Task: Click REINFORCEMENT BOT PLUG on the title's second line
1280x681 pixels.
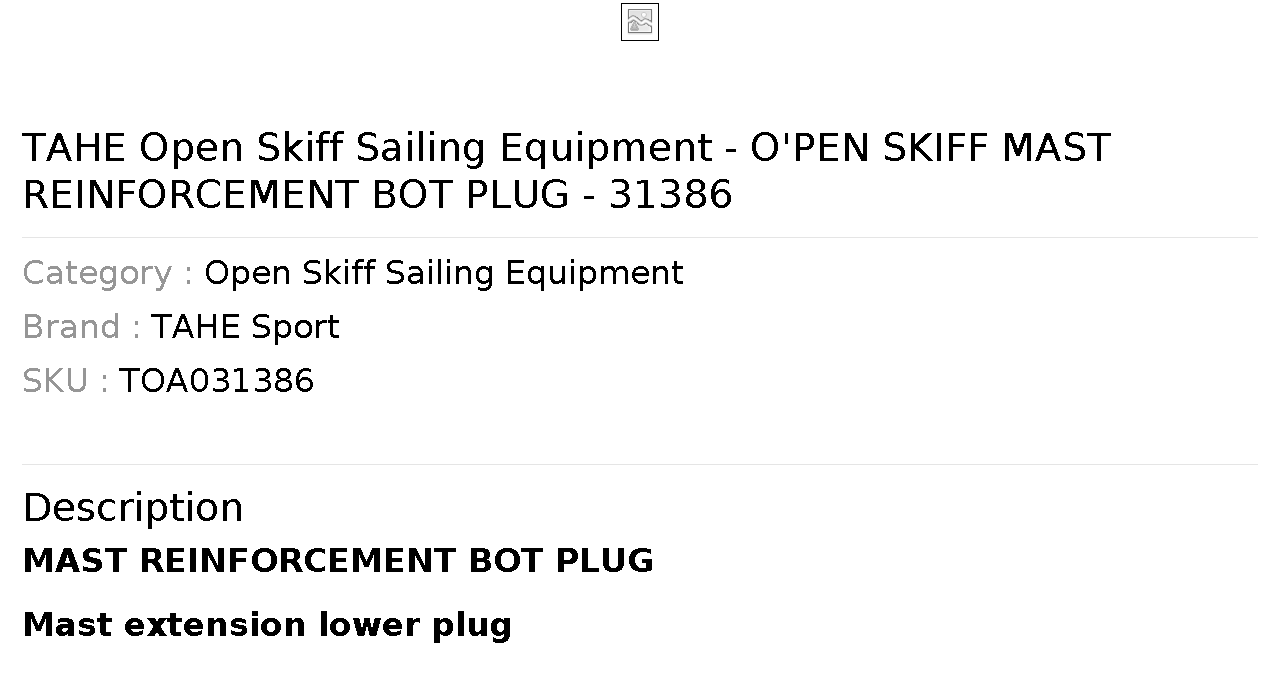Action: point(296,194)
